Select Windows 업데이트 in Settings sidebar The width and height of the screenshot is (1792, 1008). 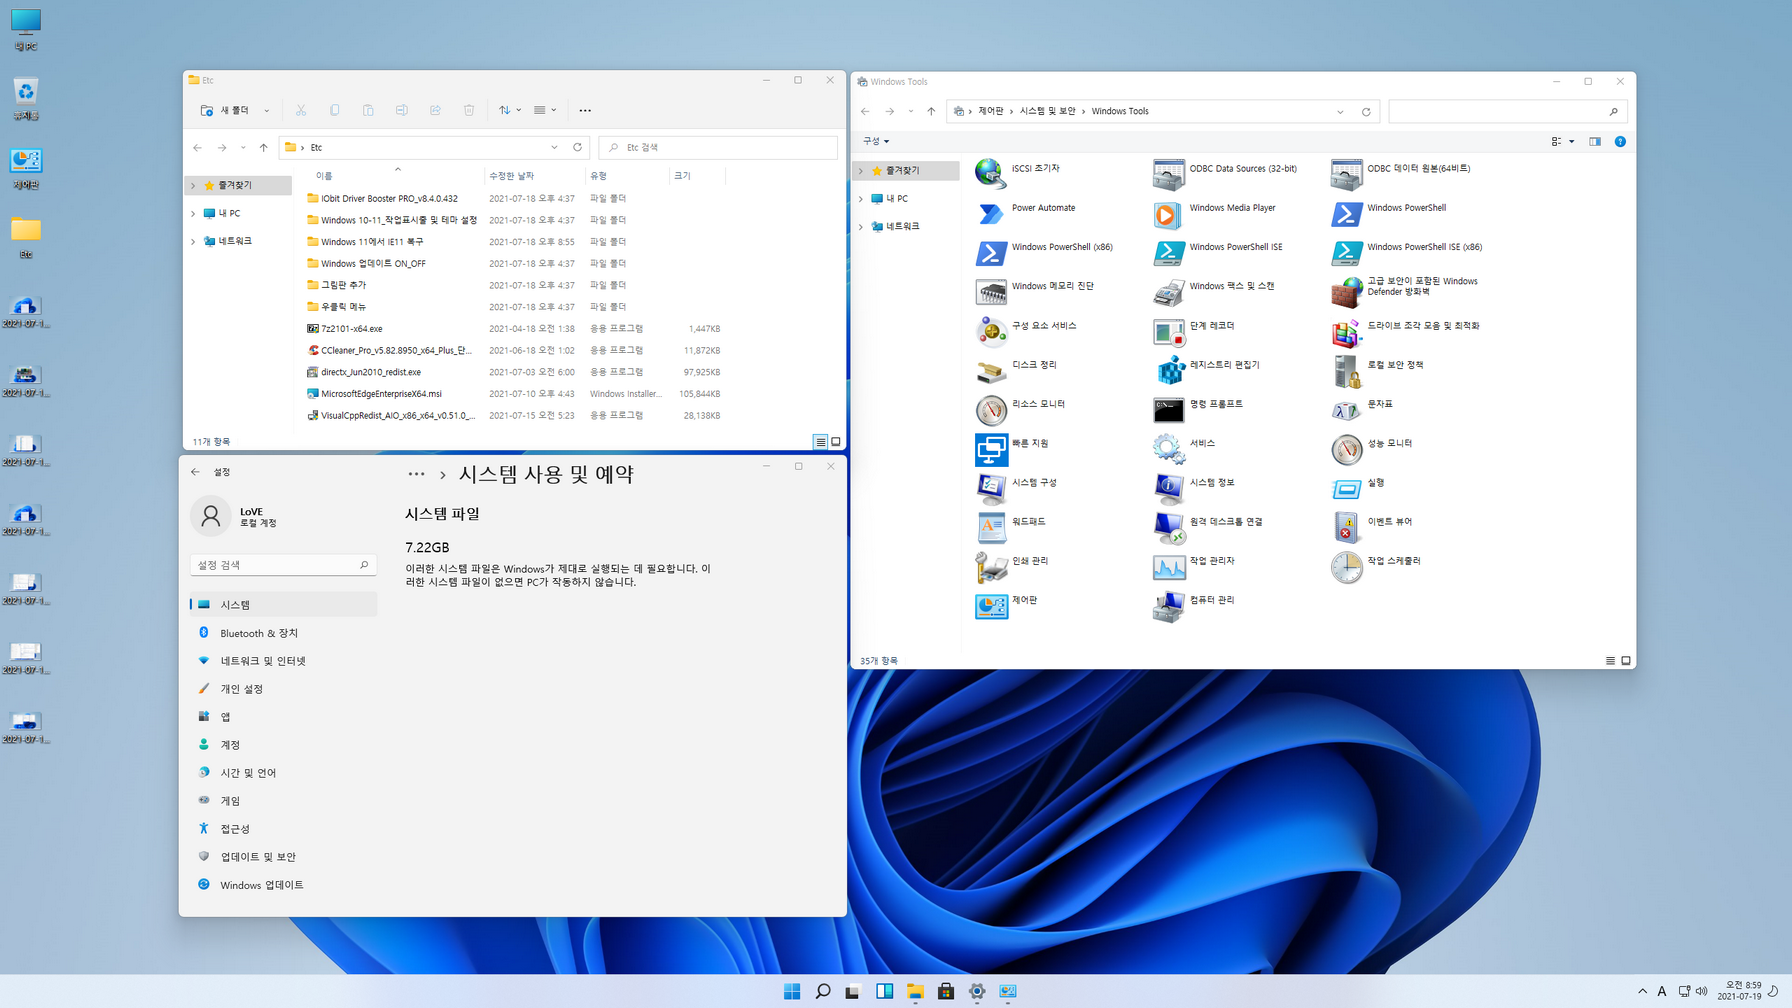[x=283, y=885]
